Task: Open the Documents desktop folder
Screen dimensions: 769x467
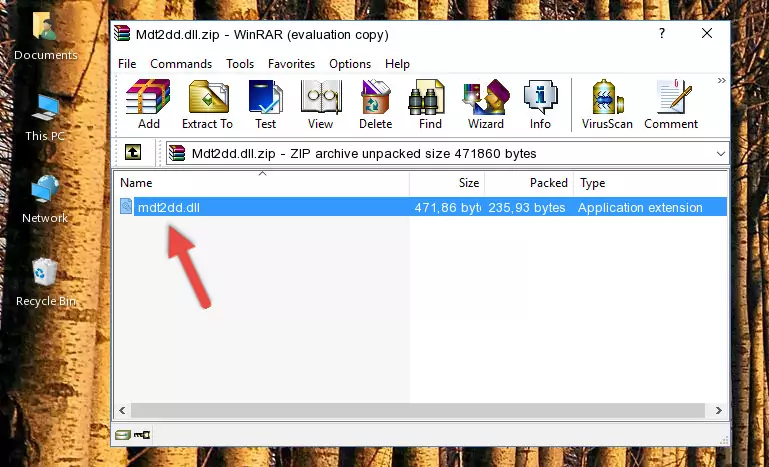Action: click(x=45, y=37)
